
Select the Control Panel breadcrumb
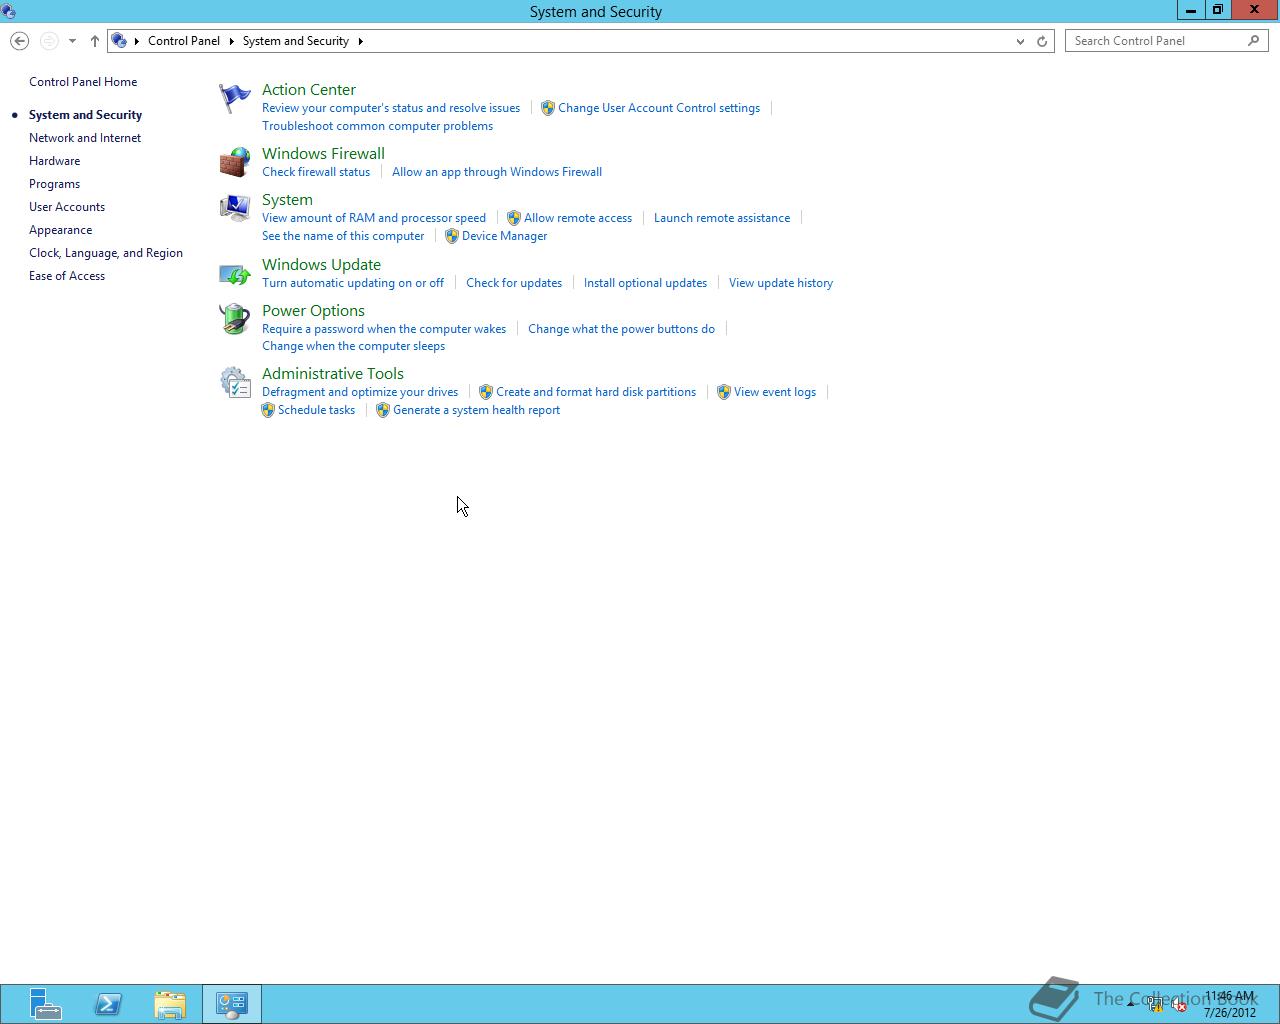point(184,41)
